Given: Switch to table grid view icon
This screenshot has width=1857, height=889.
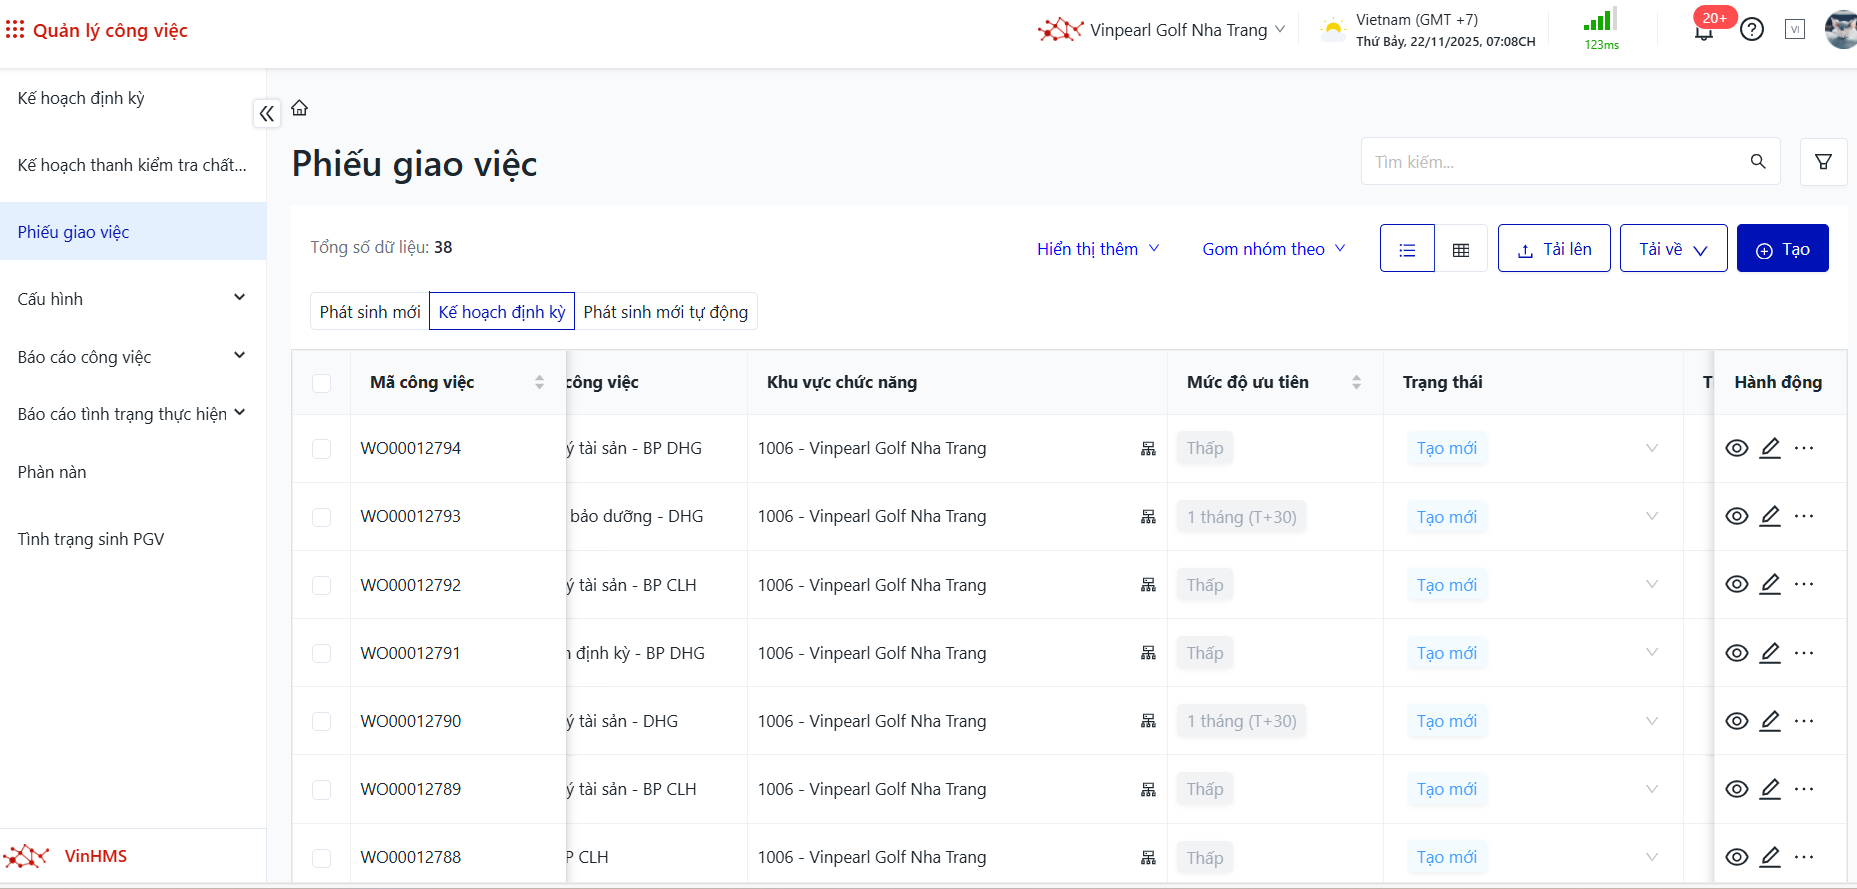Looking at the screenshot, I should pyautogui.click(x=1461, y=249).
